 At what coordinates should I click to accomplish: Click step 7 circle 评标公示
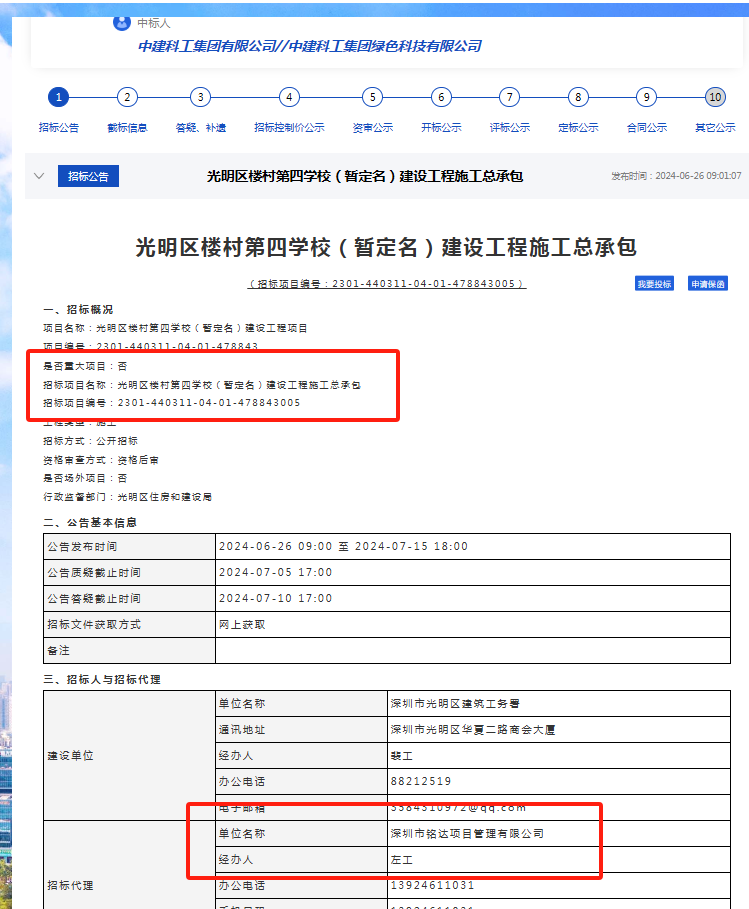coord(510,97)
